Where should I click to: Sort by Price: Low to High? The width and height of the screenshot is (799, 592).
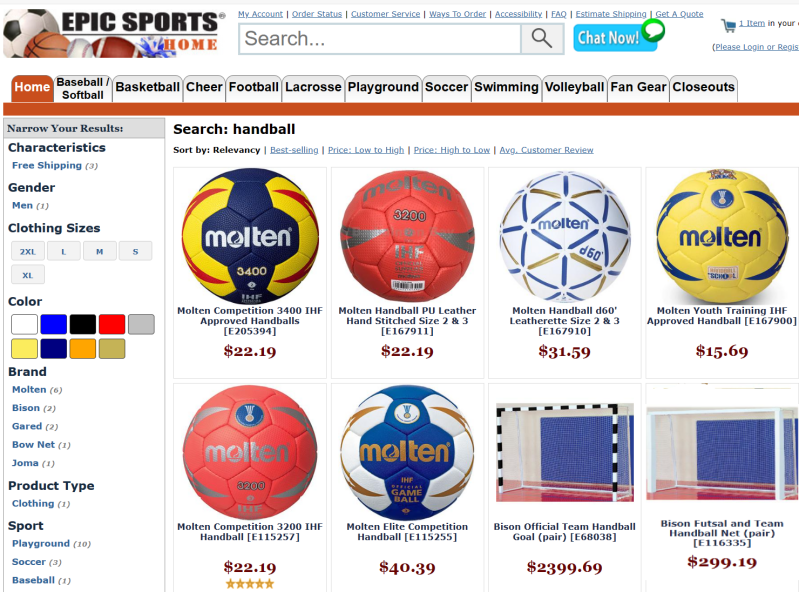point(366,150)
